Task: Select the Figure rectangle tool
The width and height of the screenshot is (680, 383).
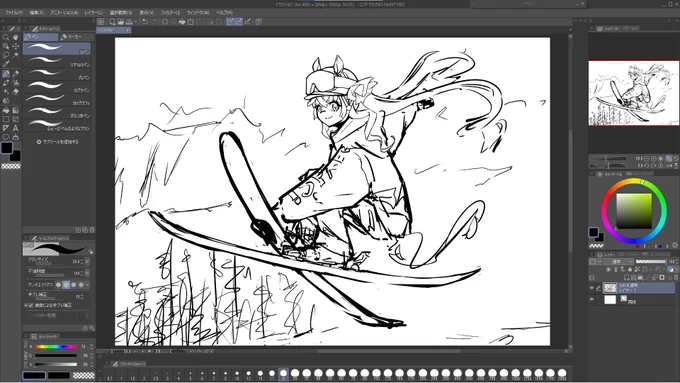Action: click(6, 119)
